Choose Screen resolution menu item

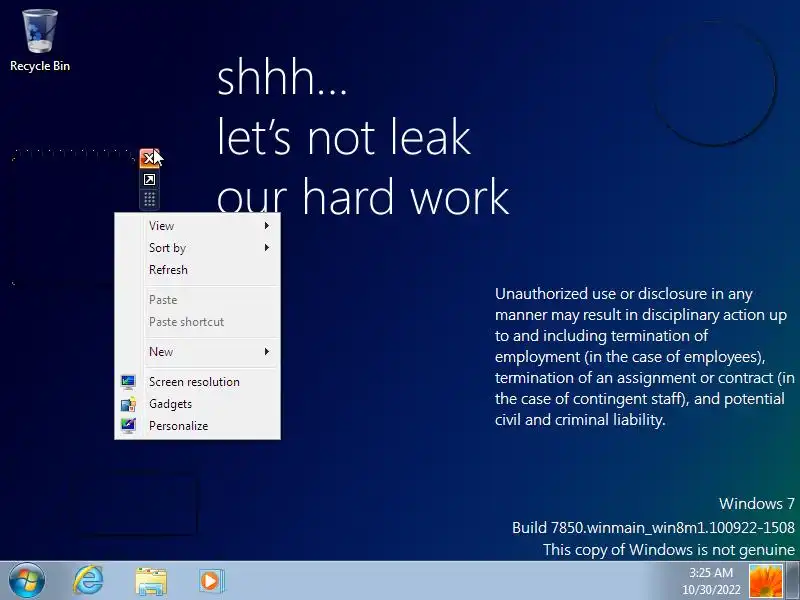click(x=197, y=382)
